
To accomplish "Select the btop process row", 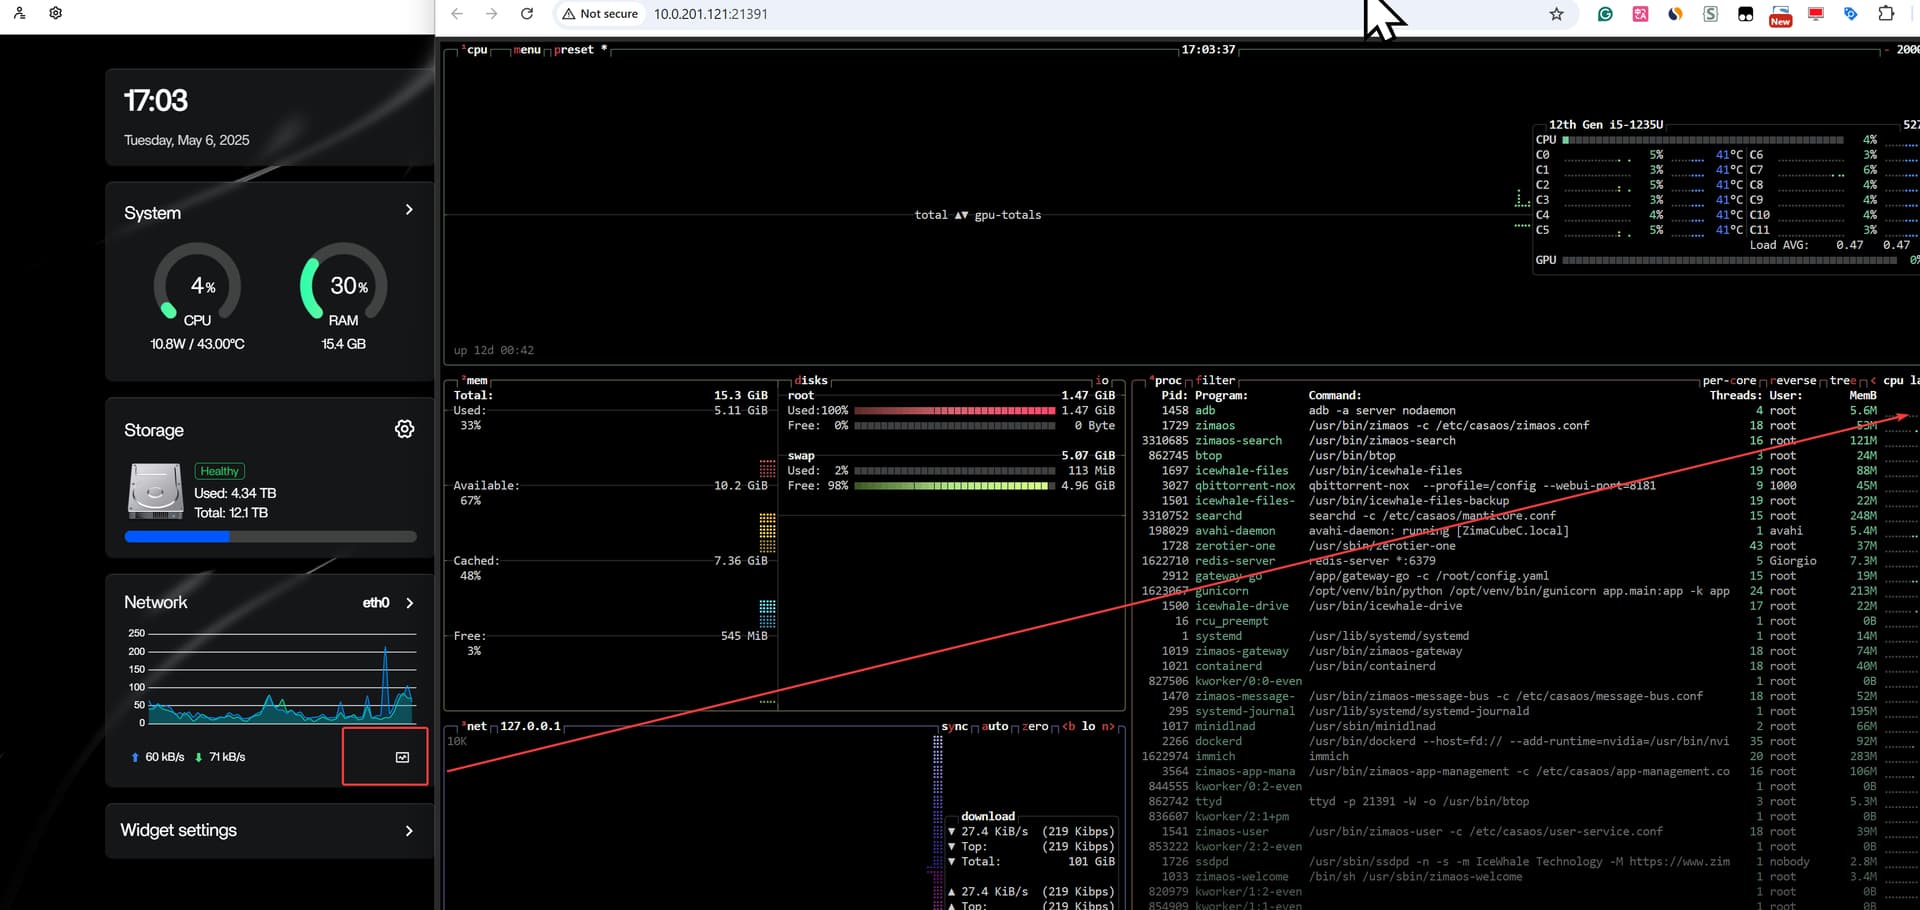I will pyautogui.click(x=1509, y=455).
